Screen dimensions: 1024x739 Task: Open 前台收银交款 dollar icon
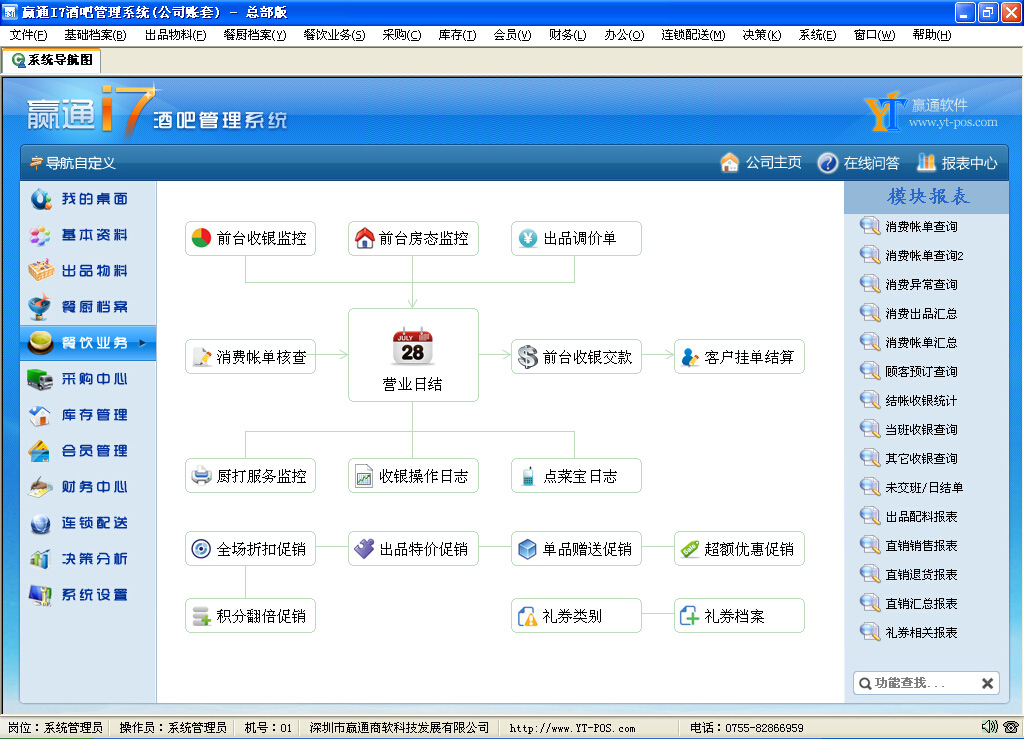[x=527, y=357]
